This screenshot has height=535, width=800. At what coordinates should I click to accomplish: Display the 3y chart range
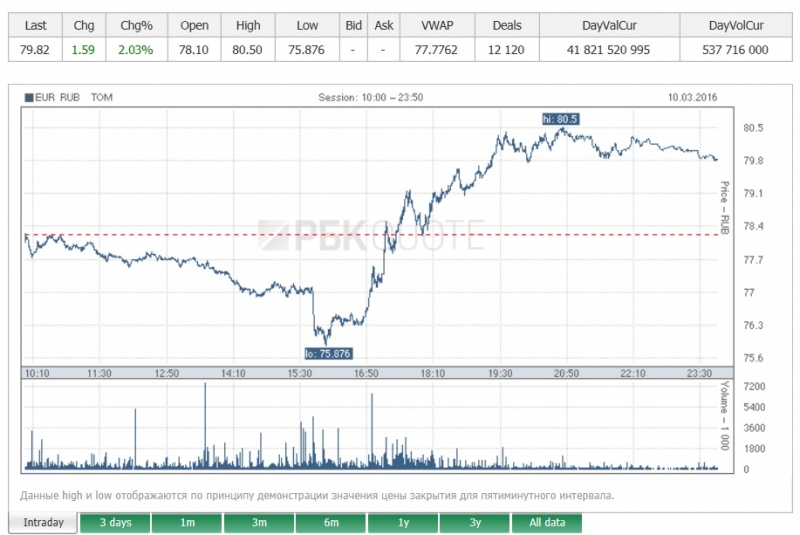[475, 523]
